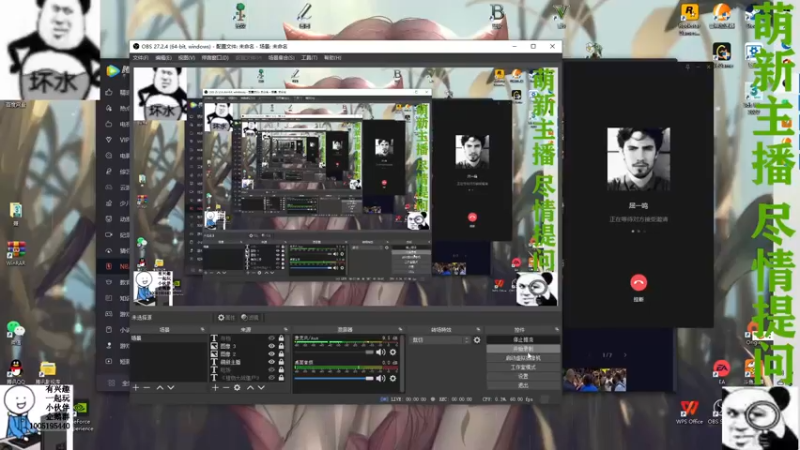Open 桌面音频 audio settings gear

(393, 379)
